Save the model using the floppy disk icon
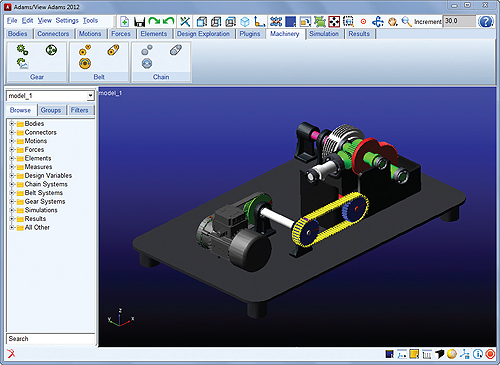The image size is (500, 365). pyautogui.click(x=139, y=22)
